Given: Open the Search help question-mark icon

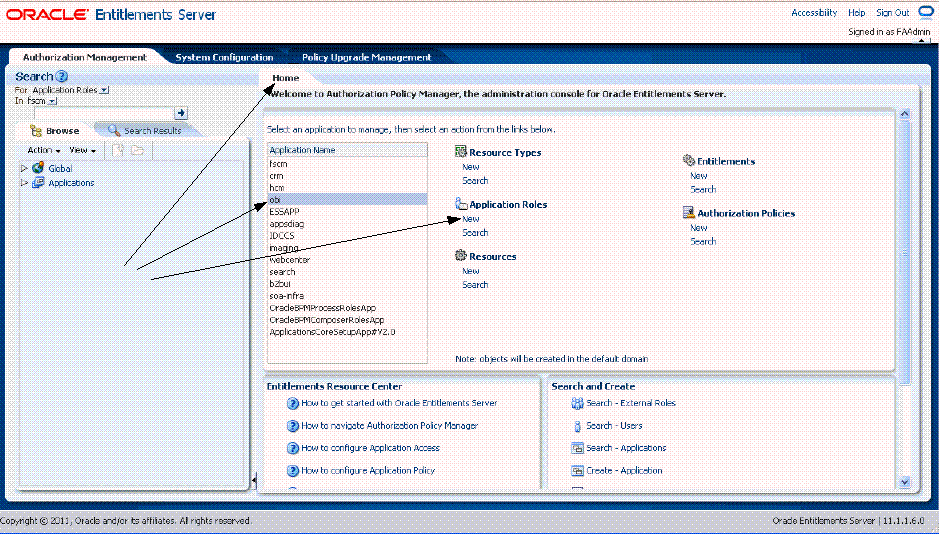Looking at the screenshot, I should (x=61, y=77).
